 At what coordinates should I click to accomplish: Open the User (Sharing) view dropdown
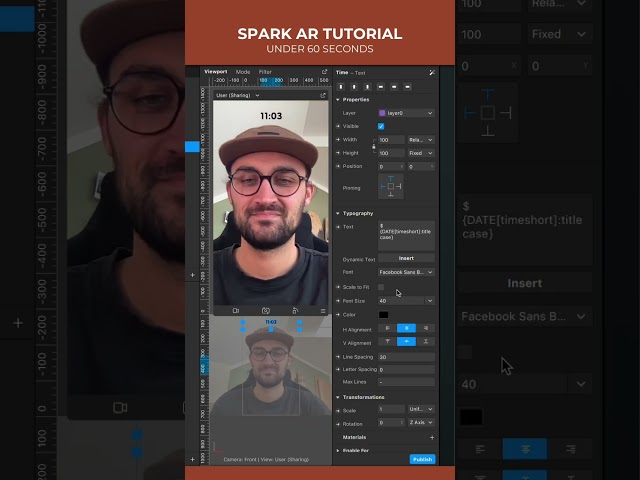[238, 95]
